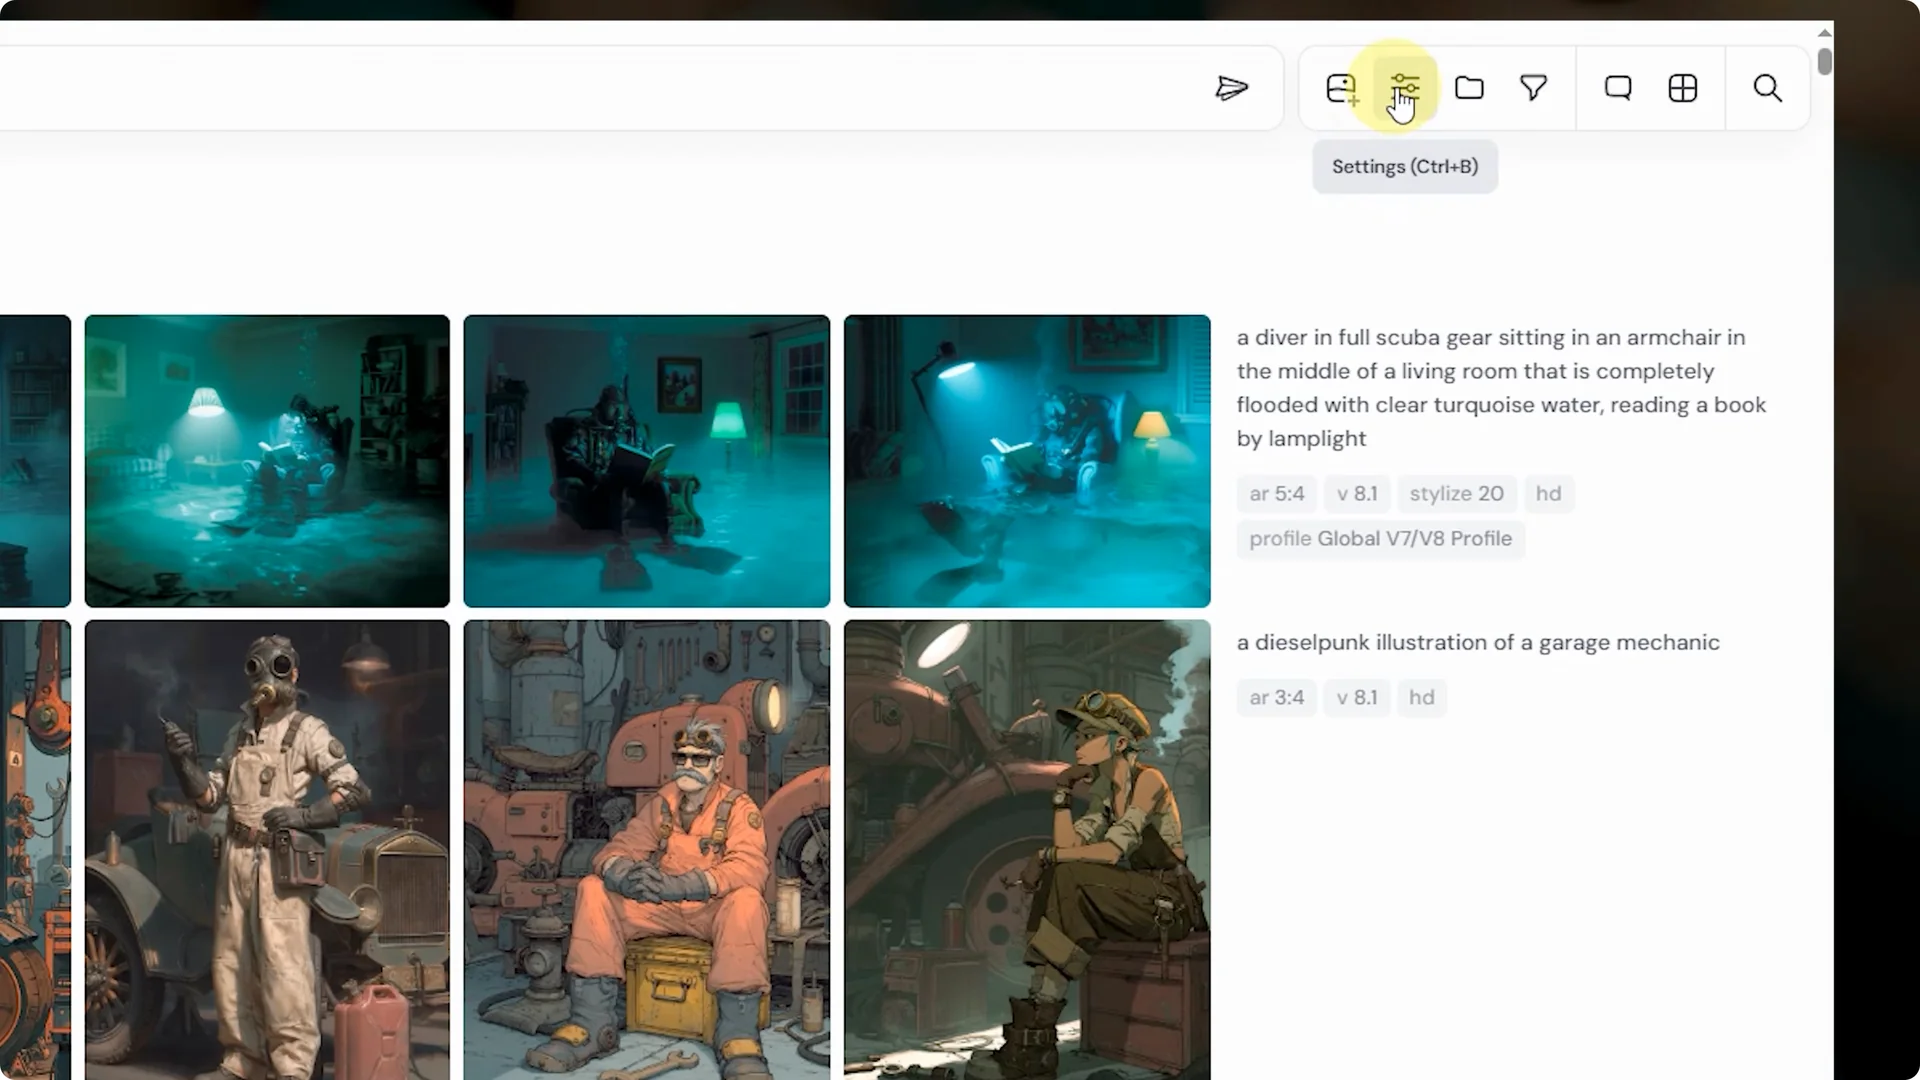This screenshot has height=1080, width=1920.
Task: Select the 'ar 5:4' parameter tag
Action: click(1275, 493)
